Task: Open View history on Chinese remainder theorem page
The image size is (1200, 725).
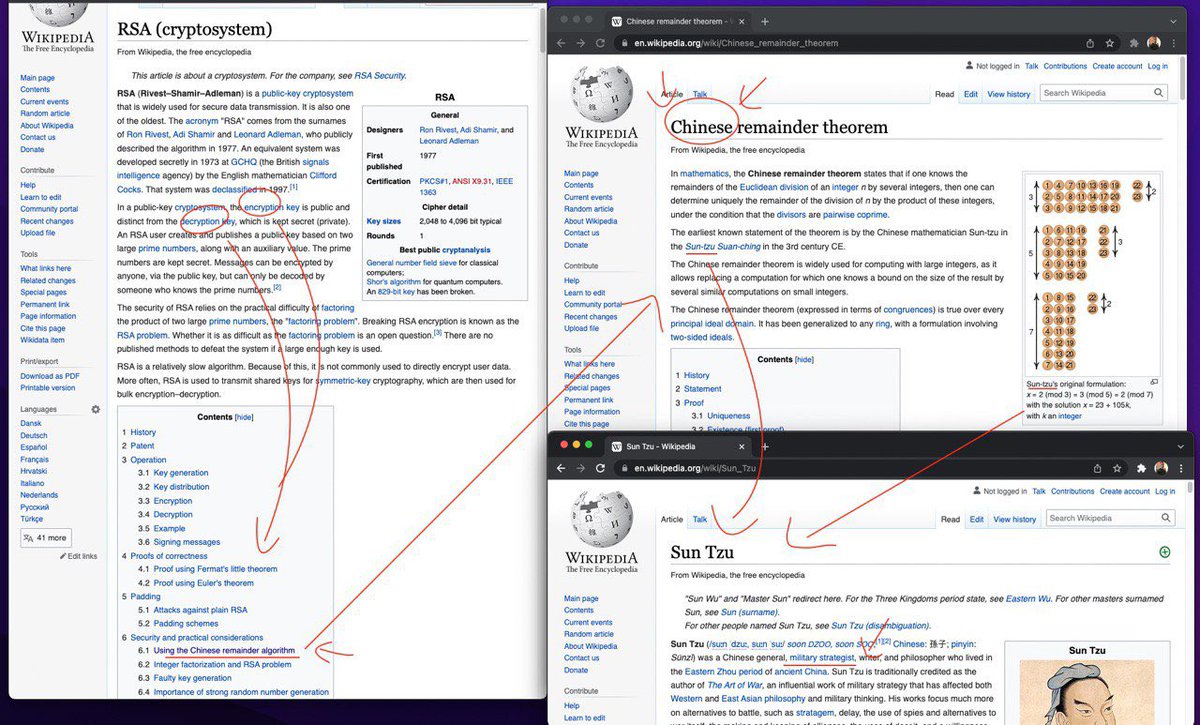Action: 1008,94
